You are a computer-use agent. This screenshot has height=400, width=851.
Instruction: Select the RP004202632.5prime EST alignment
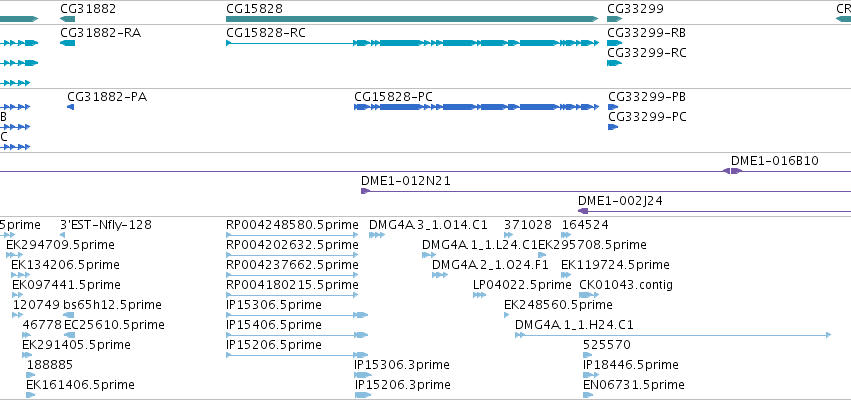(292, 255)
